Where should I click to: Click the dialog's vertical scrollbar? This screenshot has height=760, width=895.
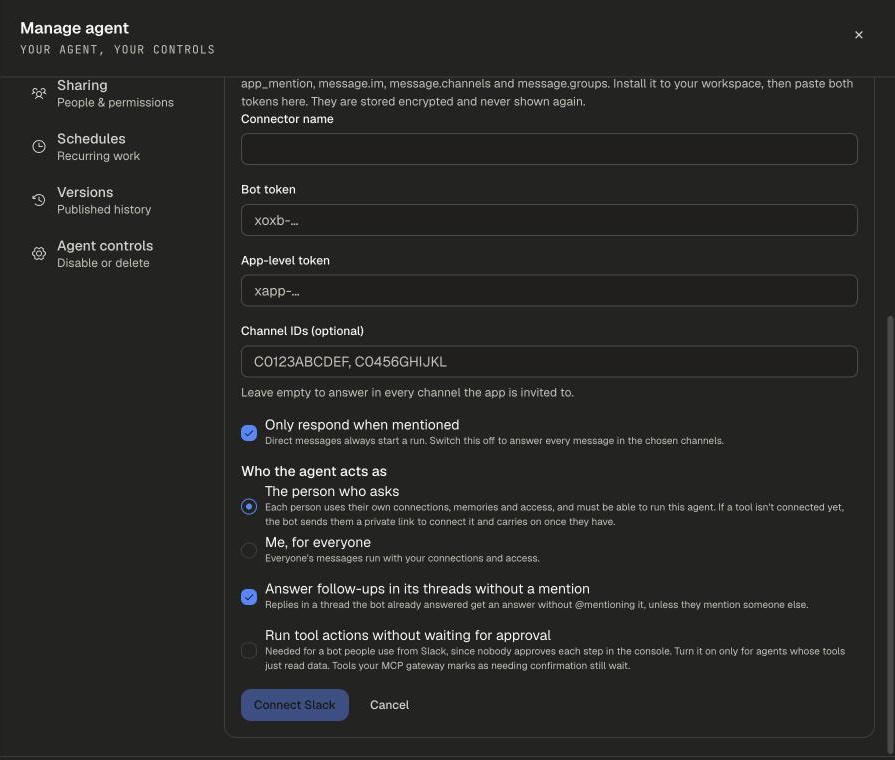(890, 537)
